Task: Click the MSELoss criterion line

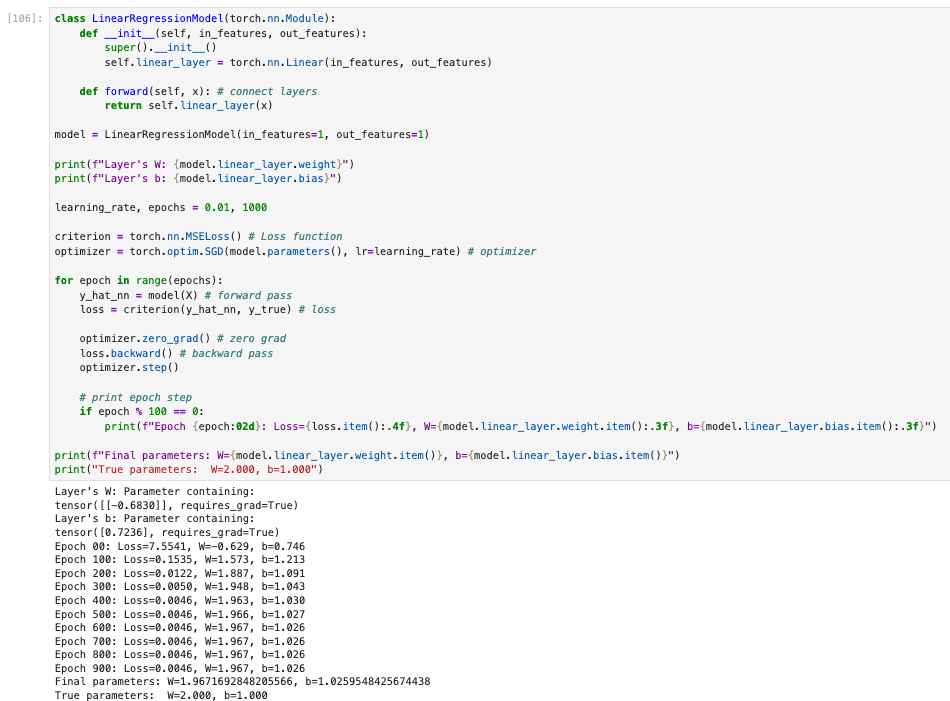Action: coord(198,236)
